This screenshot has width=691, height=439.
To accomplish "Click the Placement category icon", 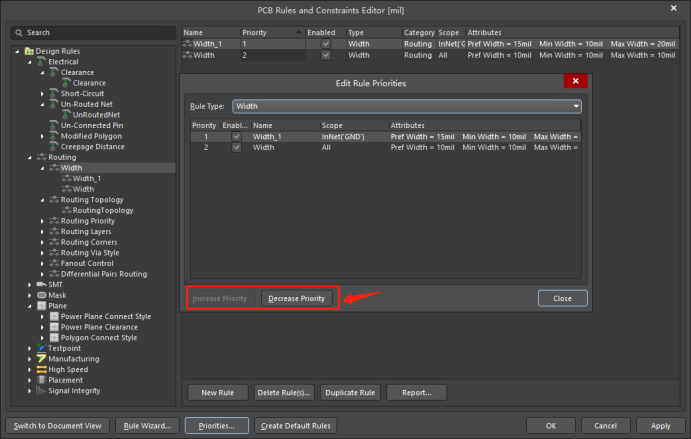I will pyautogui.click(x=41, y=380).
